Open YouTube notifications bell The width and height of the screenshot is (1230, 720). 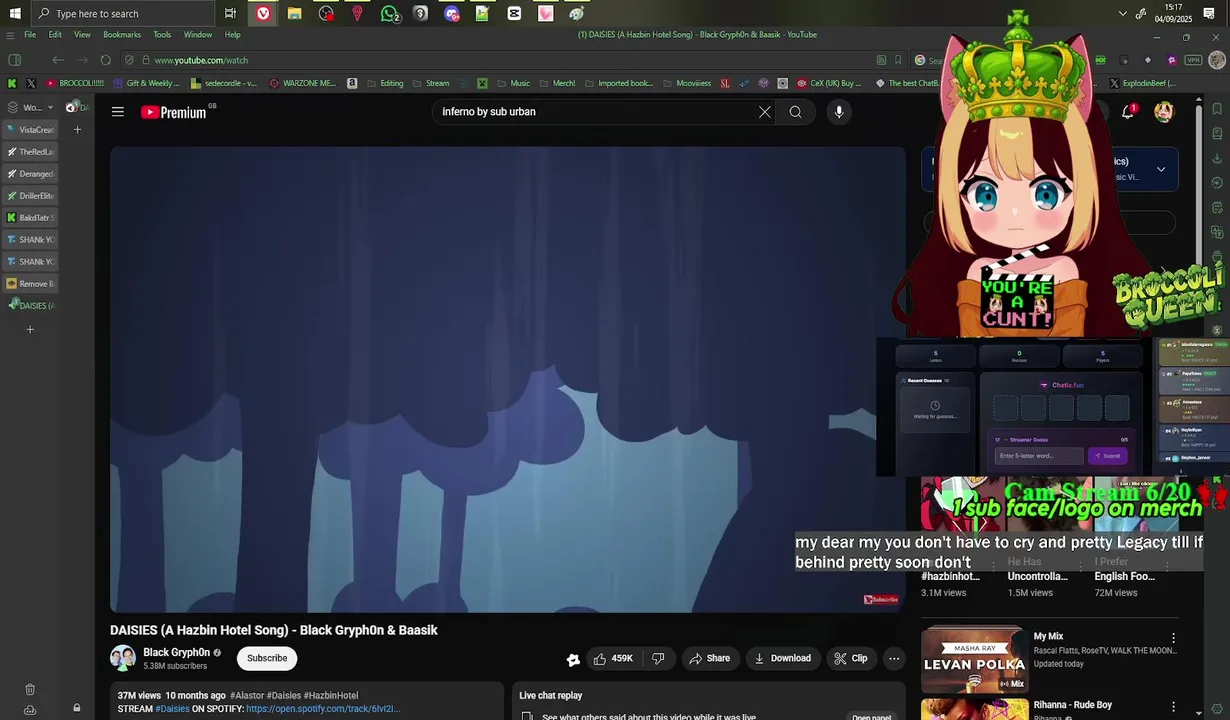1128,112
